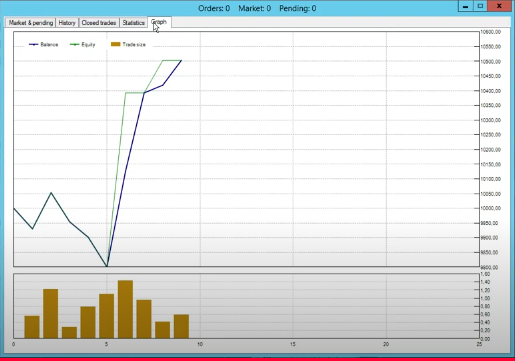Screen dimensions: 515x361
Task: Click the shortest trade size bar
Action: tap(69, 333)
